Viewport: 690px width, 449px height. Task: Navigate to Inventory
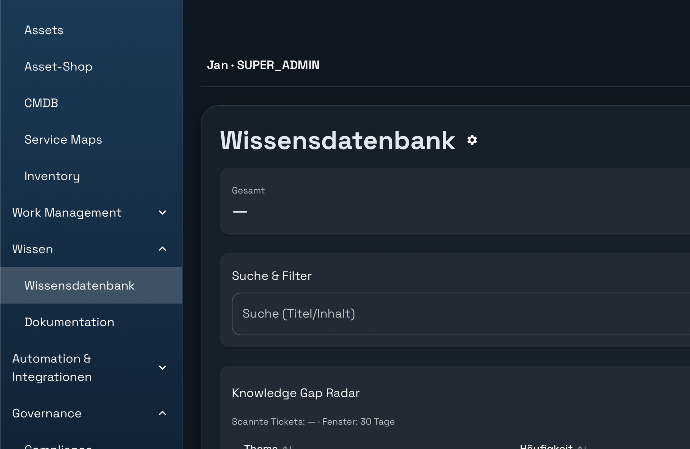coord(52,176)
